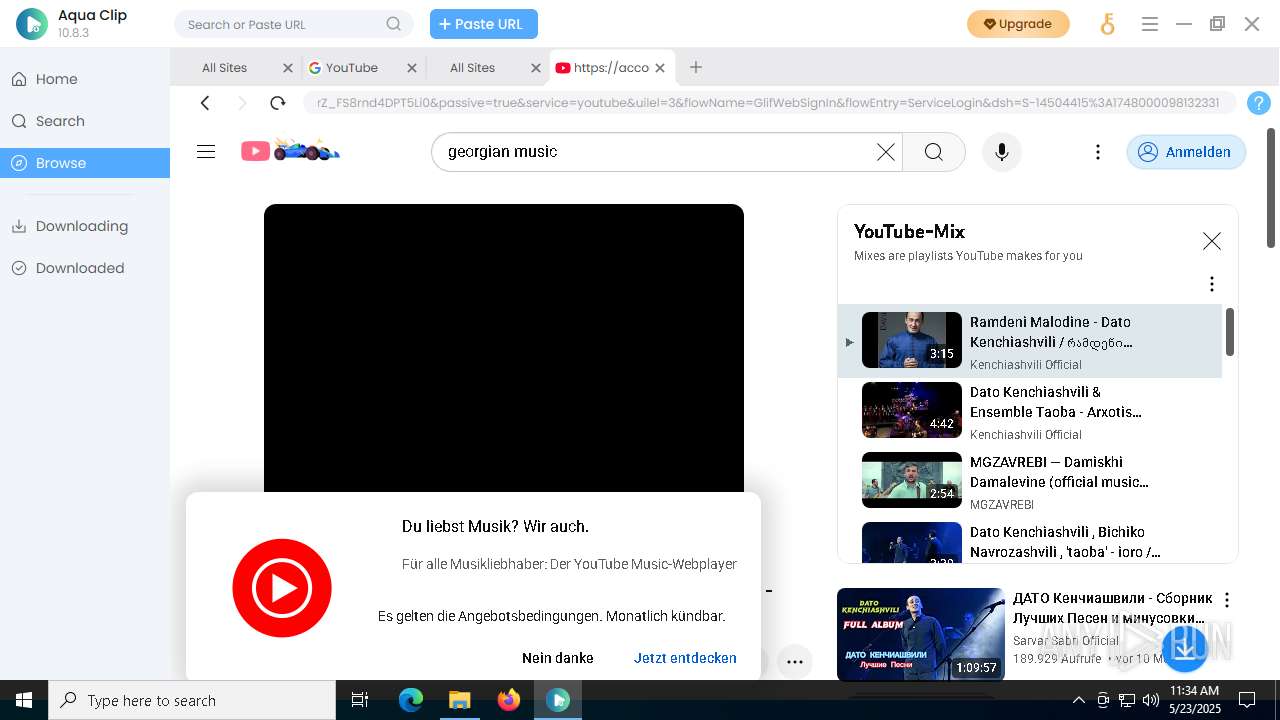The image size is (1280, 720).
Task: Open the ДАТО Кенчиашвили - Сборник title
Action: (x=1113, y=608)
